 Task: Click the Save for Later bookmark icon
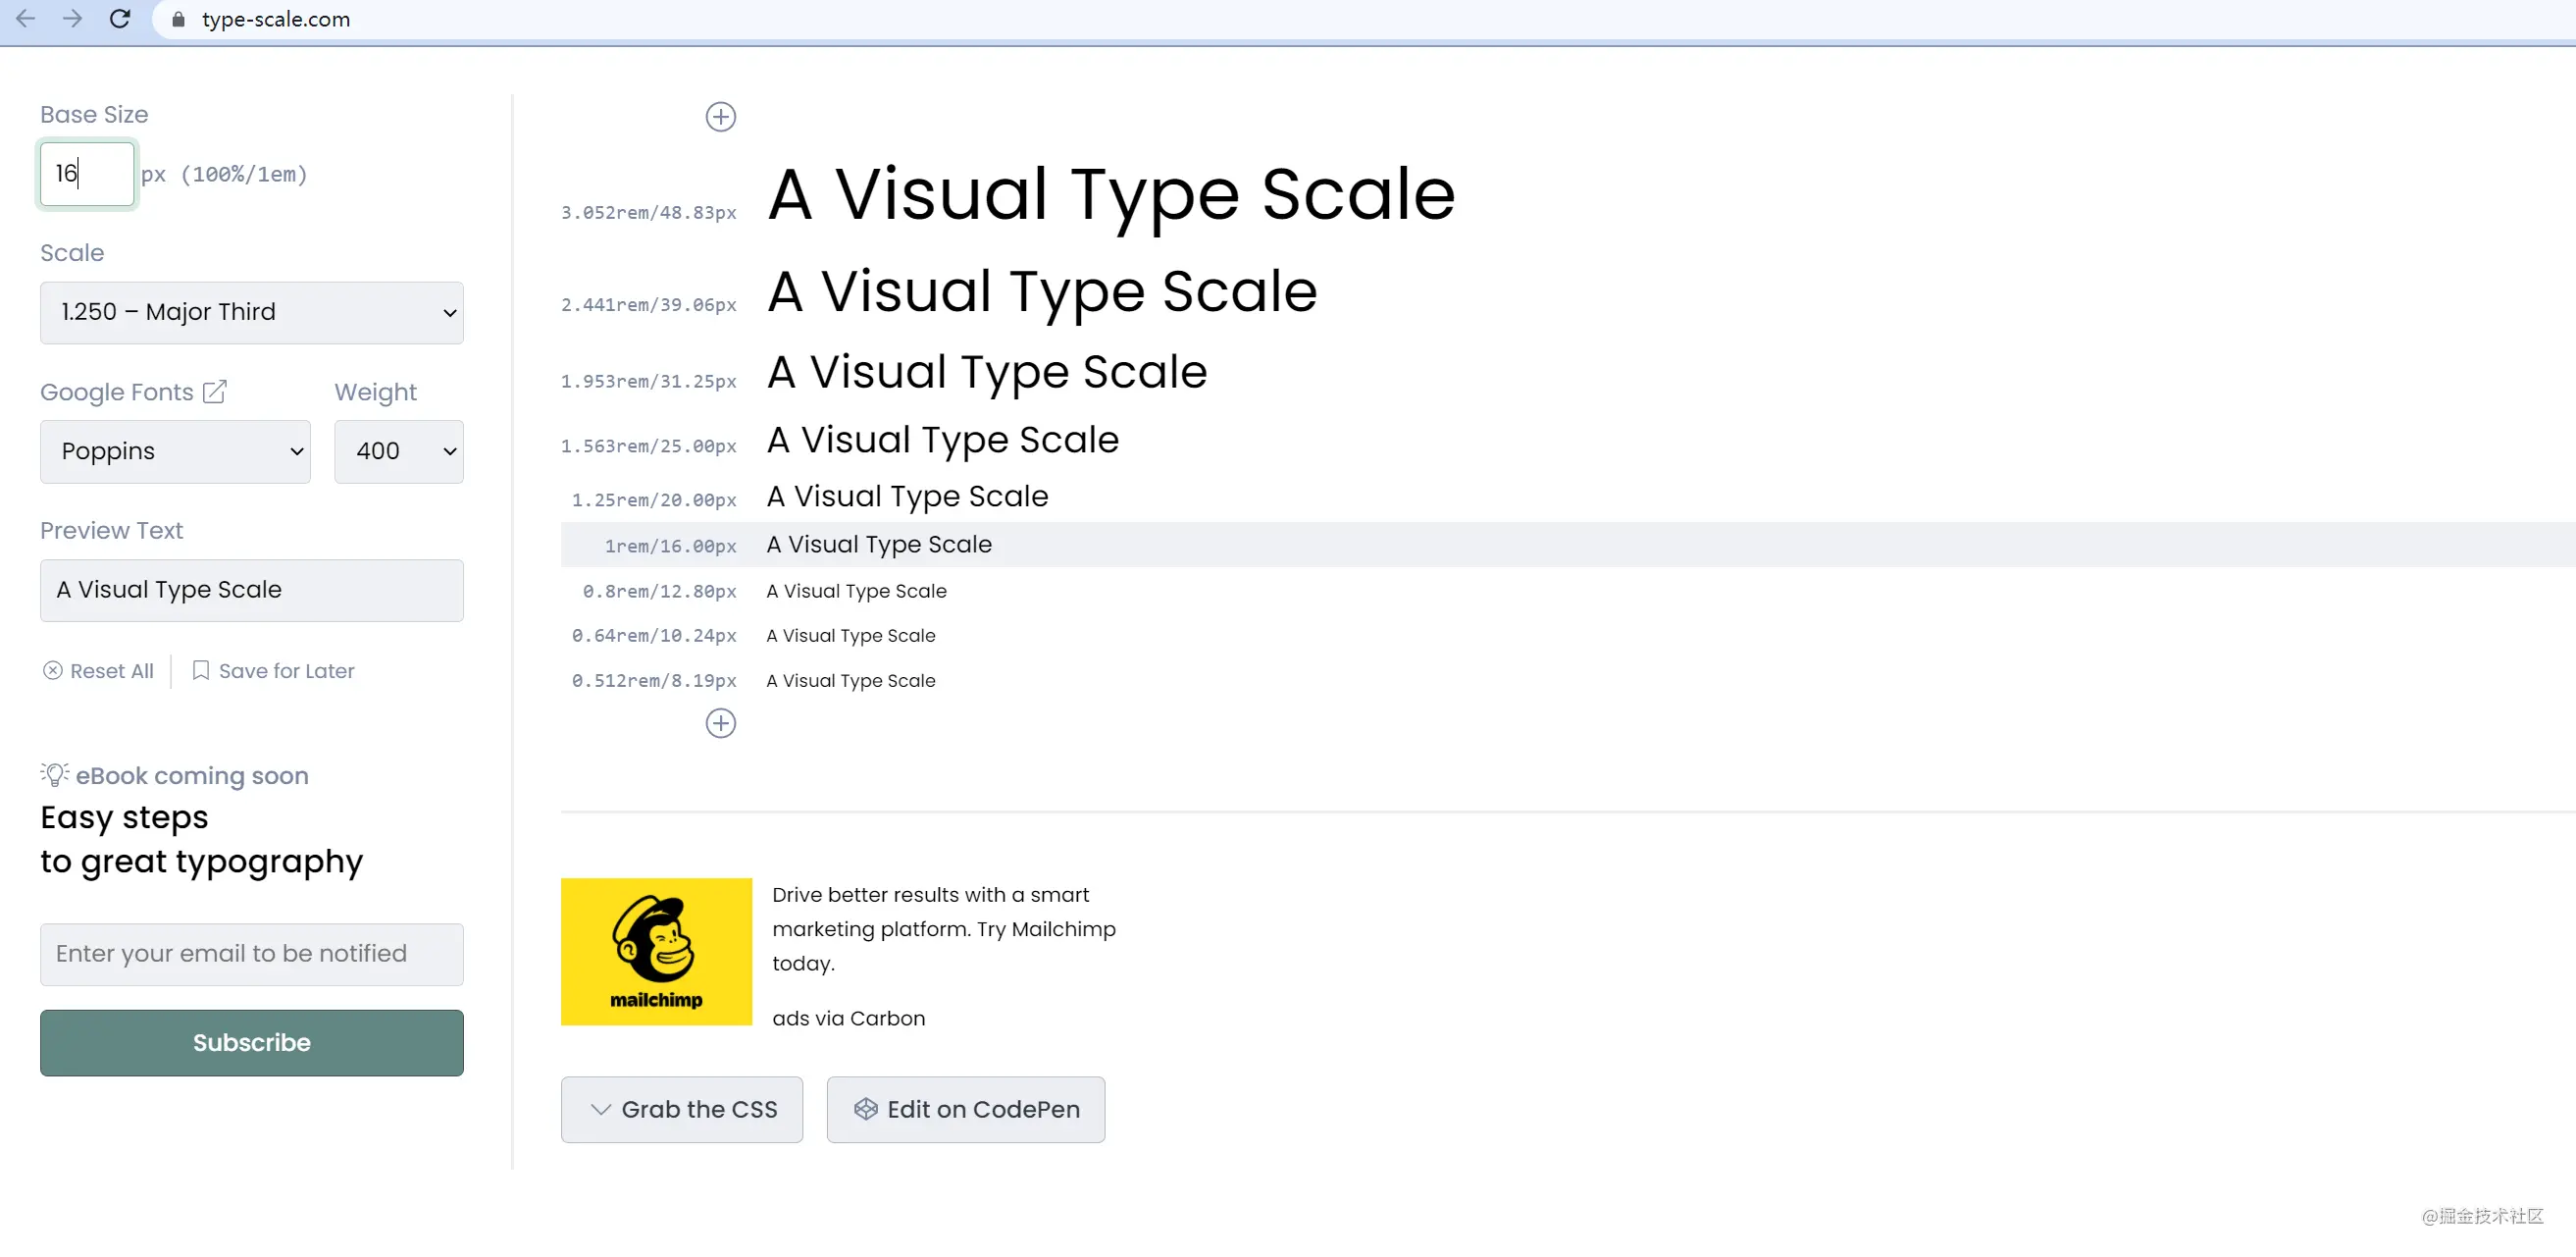200,670
